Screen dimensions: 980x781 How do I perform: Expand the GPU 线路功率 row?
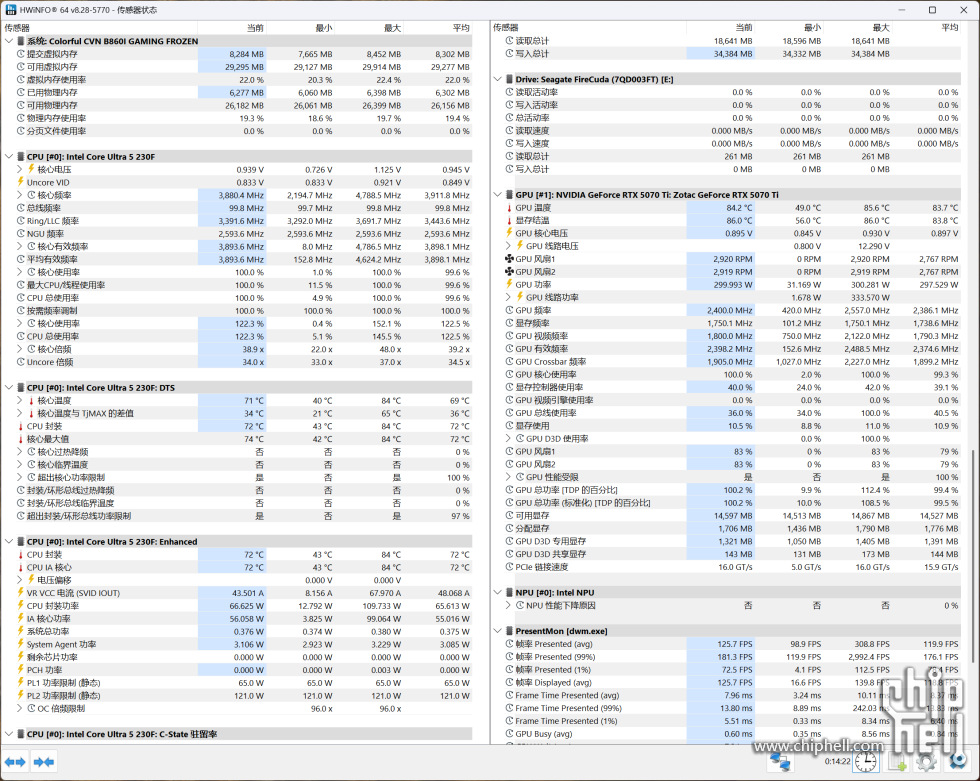(508, 297)
